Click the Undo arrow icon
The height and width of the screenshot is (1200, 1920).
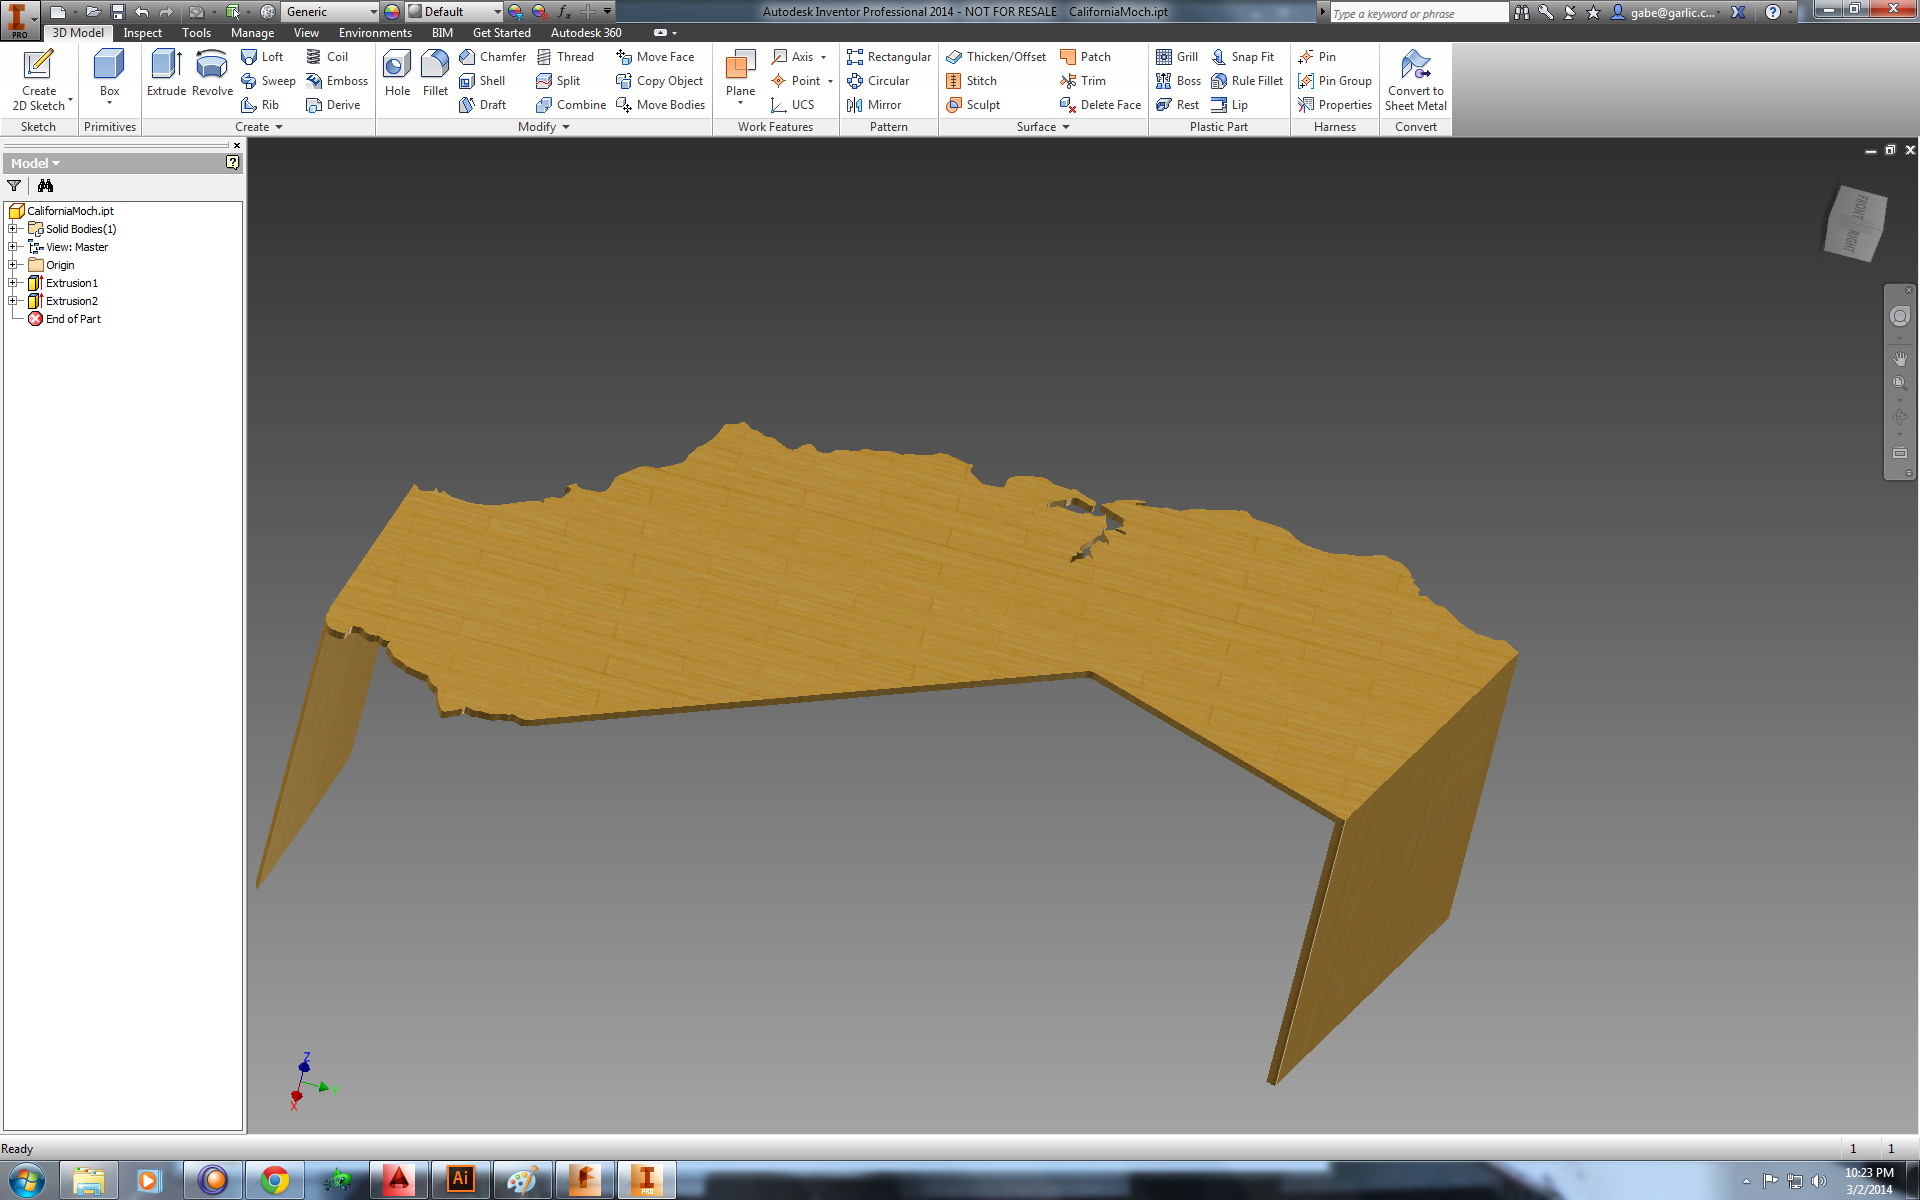pyautogui.click(x=142, y=12)
